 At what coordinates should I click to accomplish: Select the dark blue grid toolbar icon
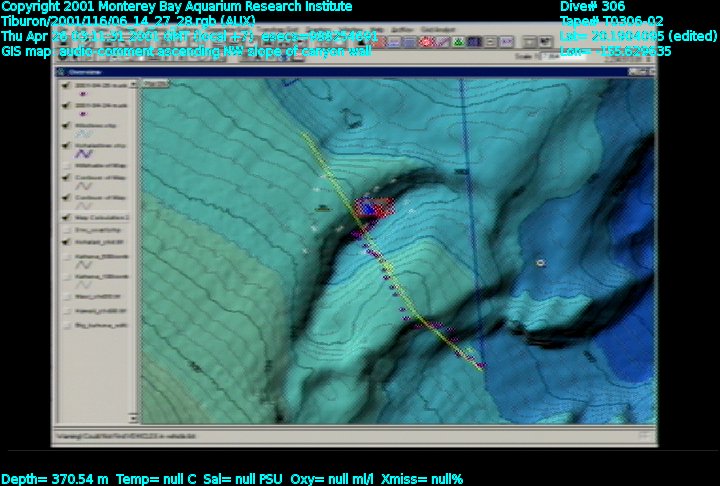[x=473, y=42]
